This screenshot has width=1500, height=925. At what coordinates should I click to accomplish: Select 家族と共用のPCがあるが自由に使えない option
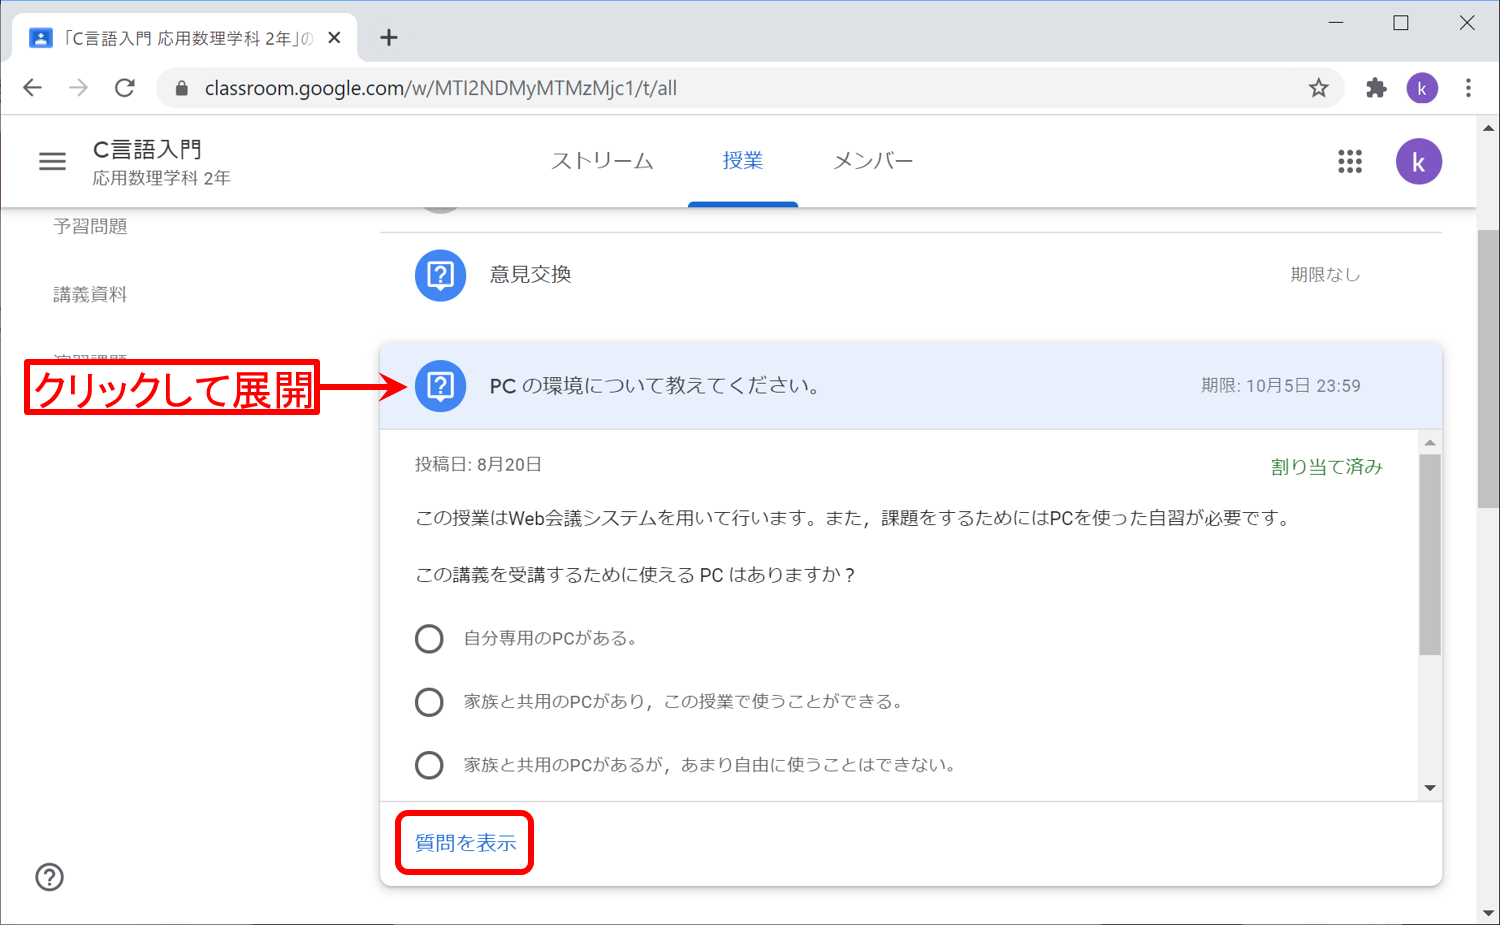[429, 765]
